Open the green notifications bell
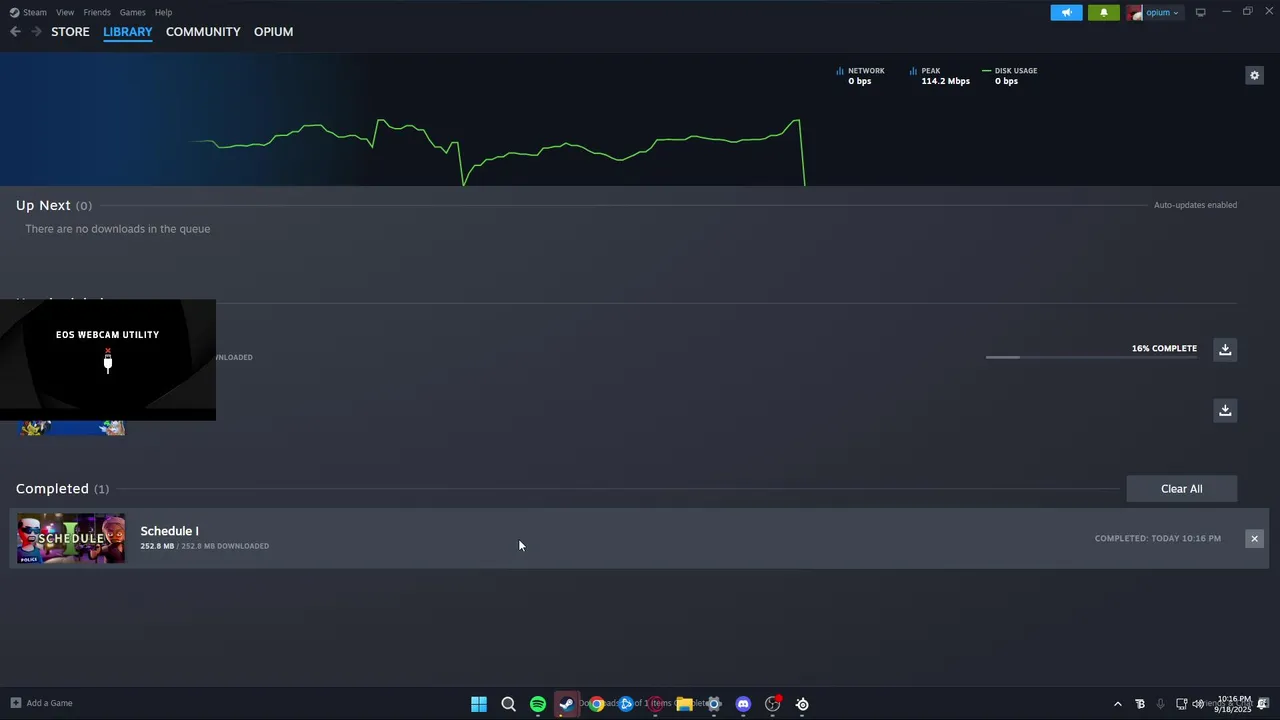 (x=1103, y=12)
